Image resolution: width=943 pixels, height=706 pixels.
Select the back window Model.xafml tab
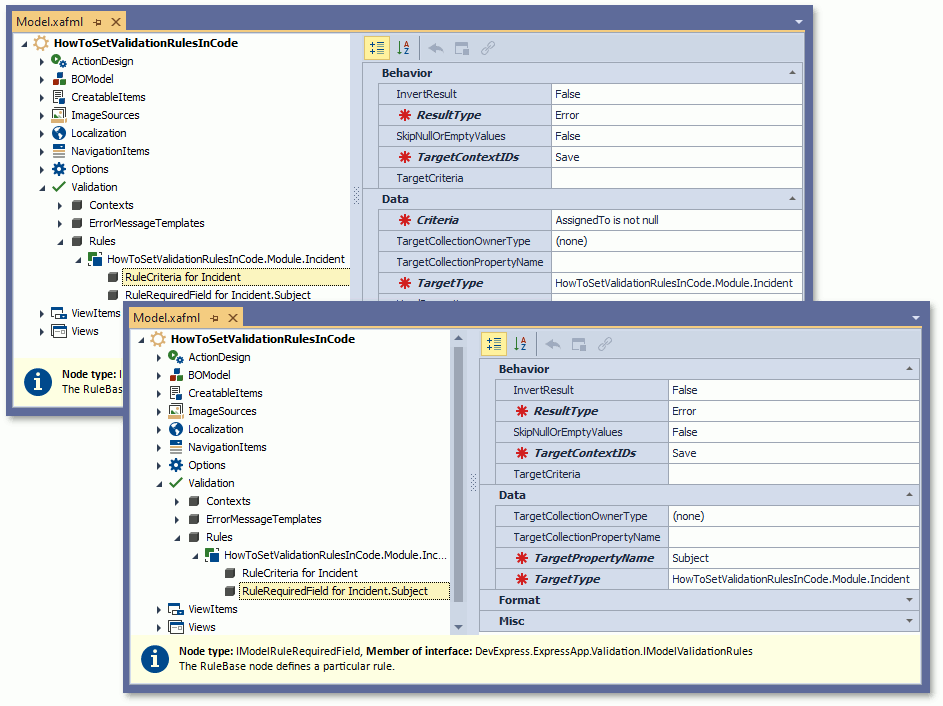50,21
